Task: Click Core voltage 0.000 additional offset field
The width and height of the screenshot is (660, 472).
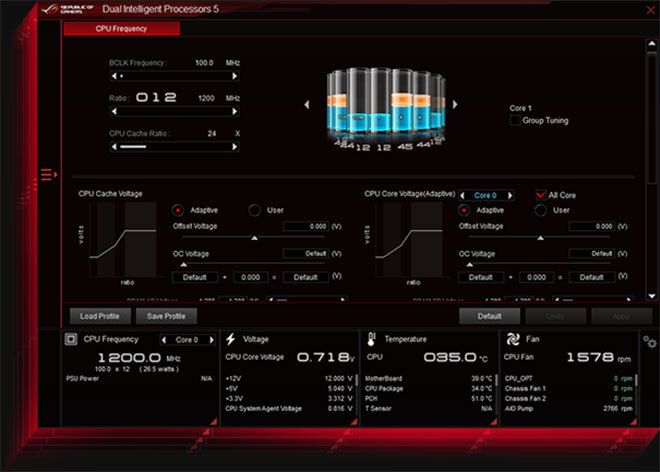Action: [536, 277]
